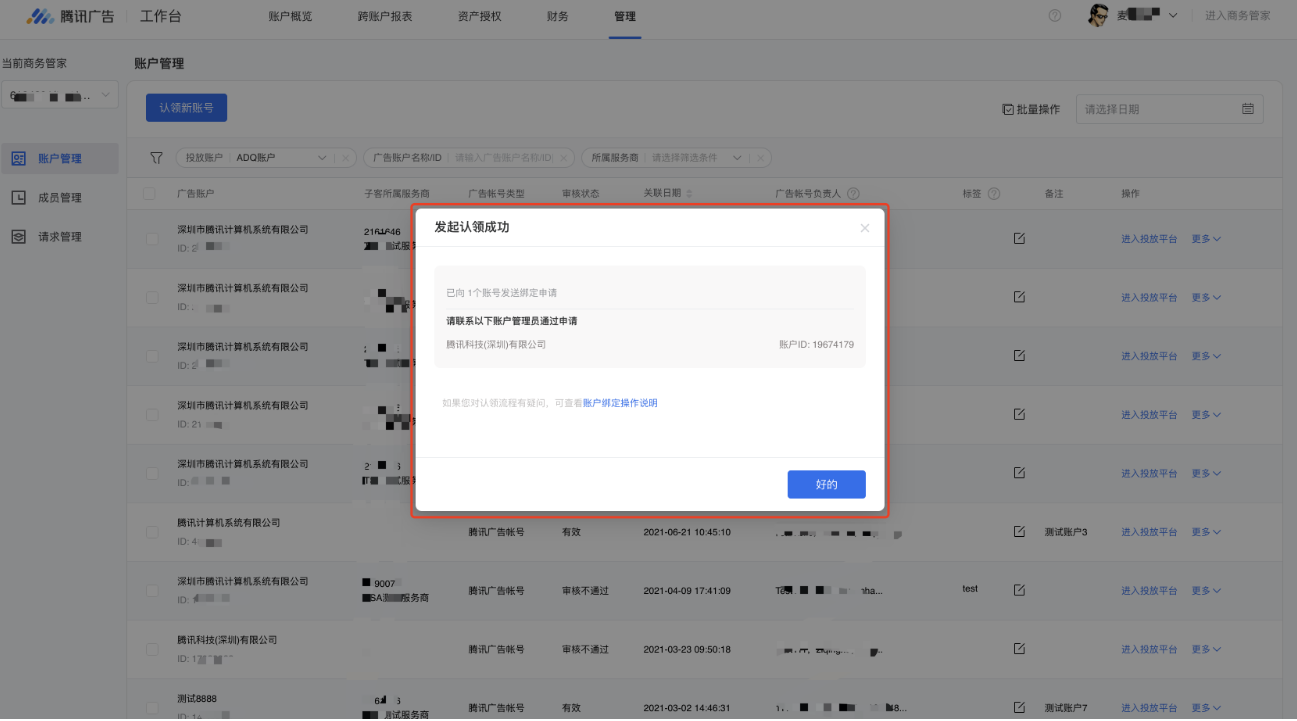The height and width of the screenshot is (721, 1297).
Task: Edit remark icon for 测试账户7 row
Action: [1019, 708]
